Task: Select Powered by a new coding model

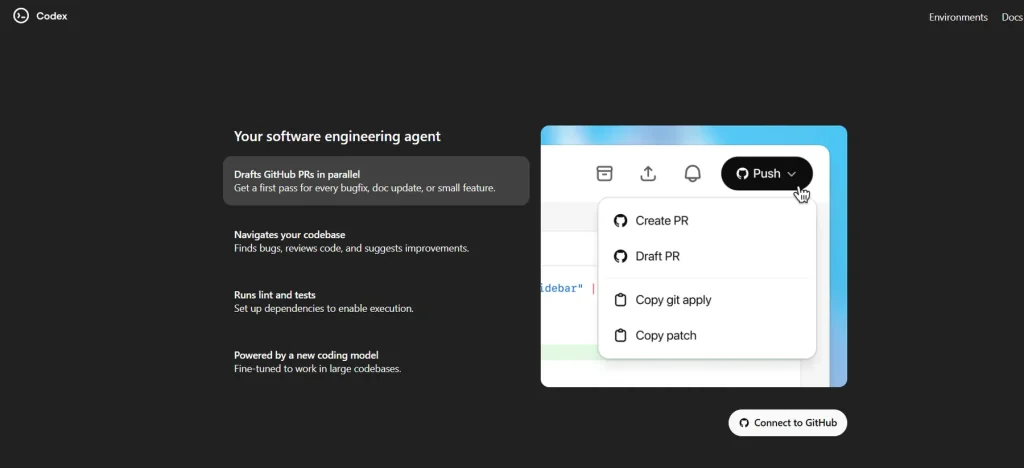Action: click(376, 362)
